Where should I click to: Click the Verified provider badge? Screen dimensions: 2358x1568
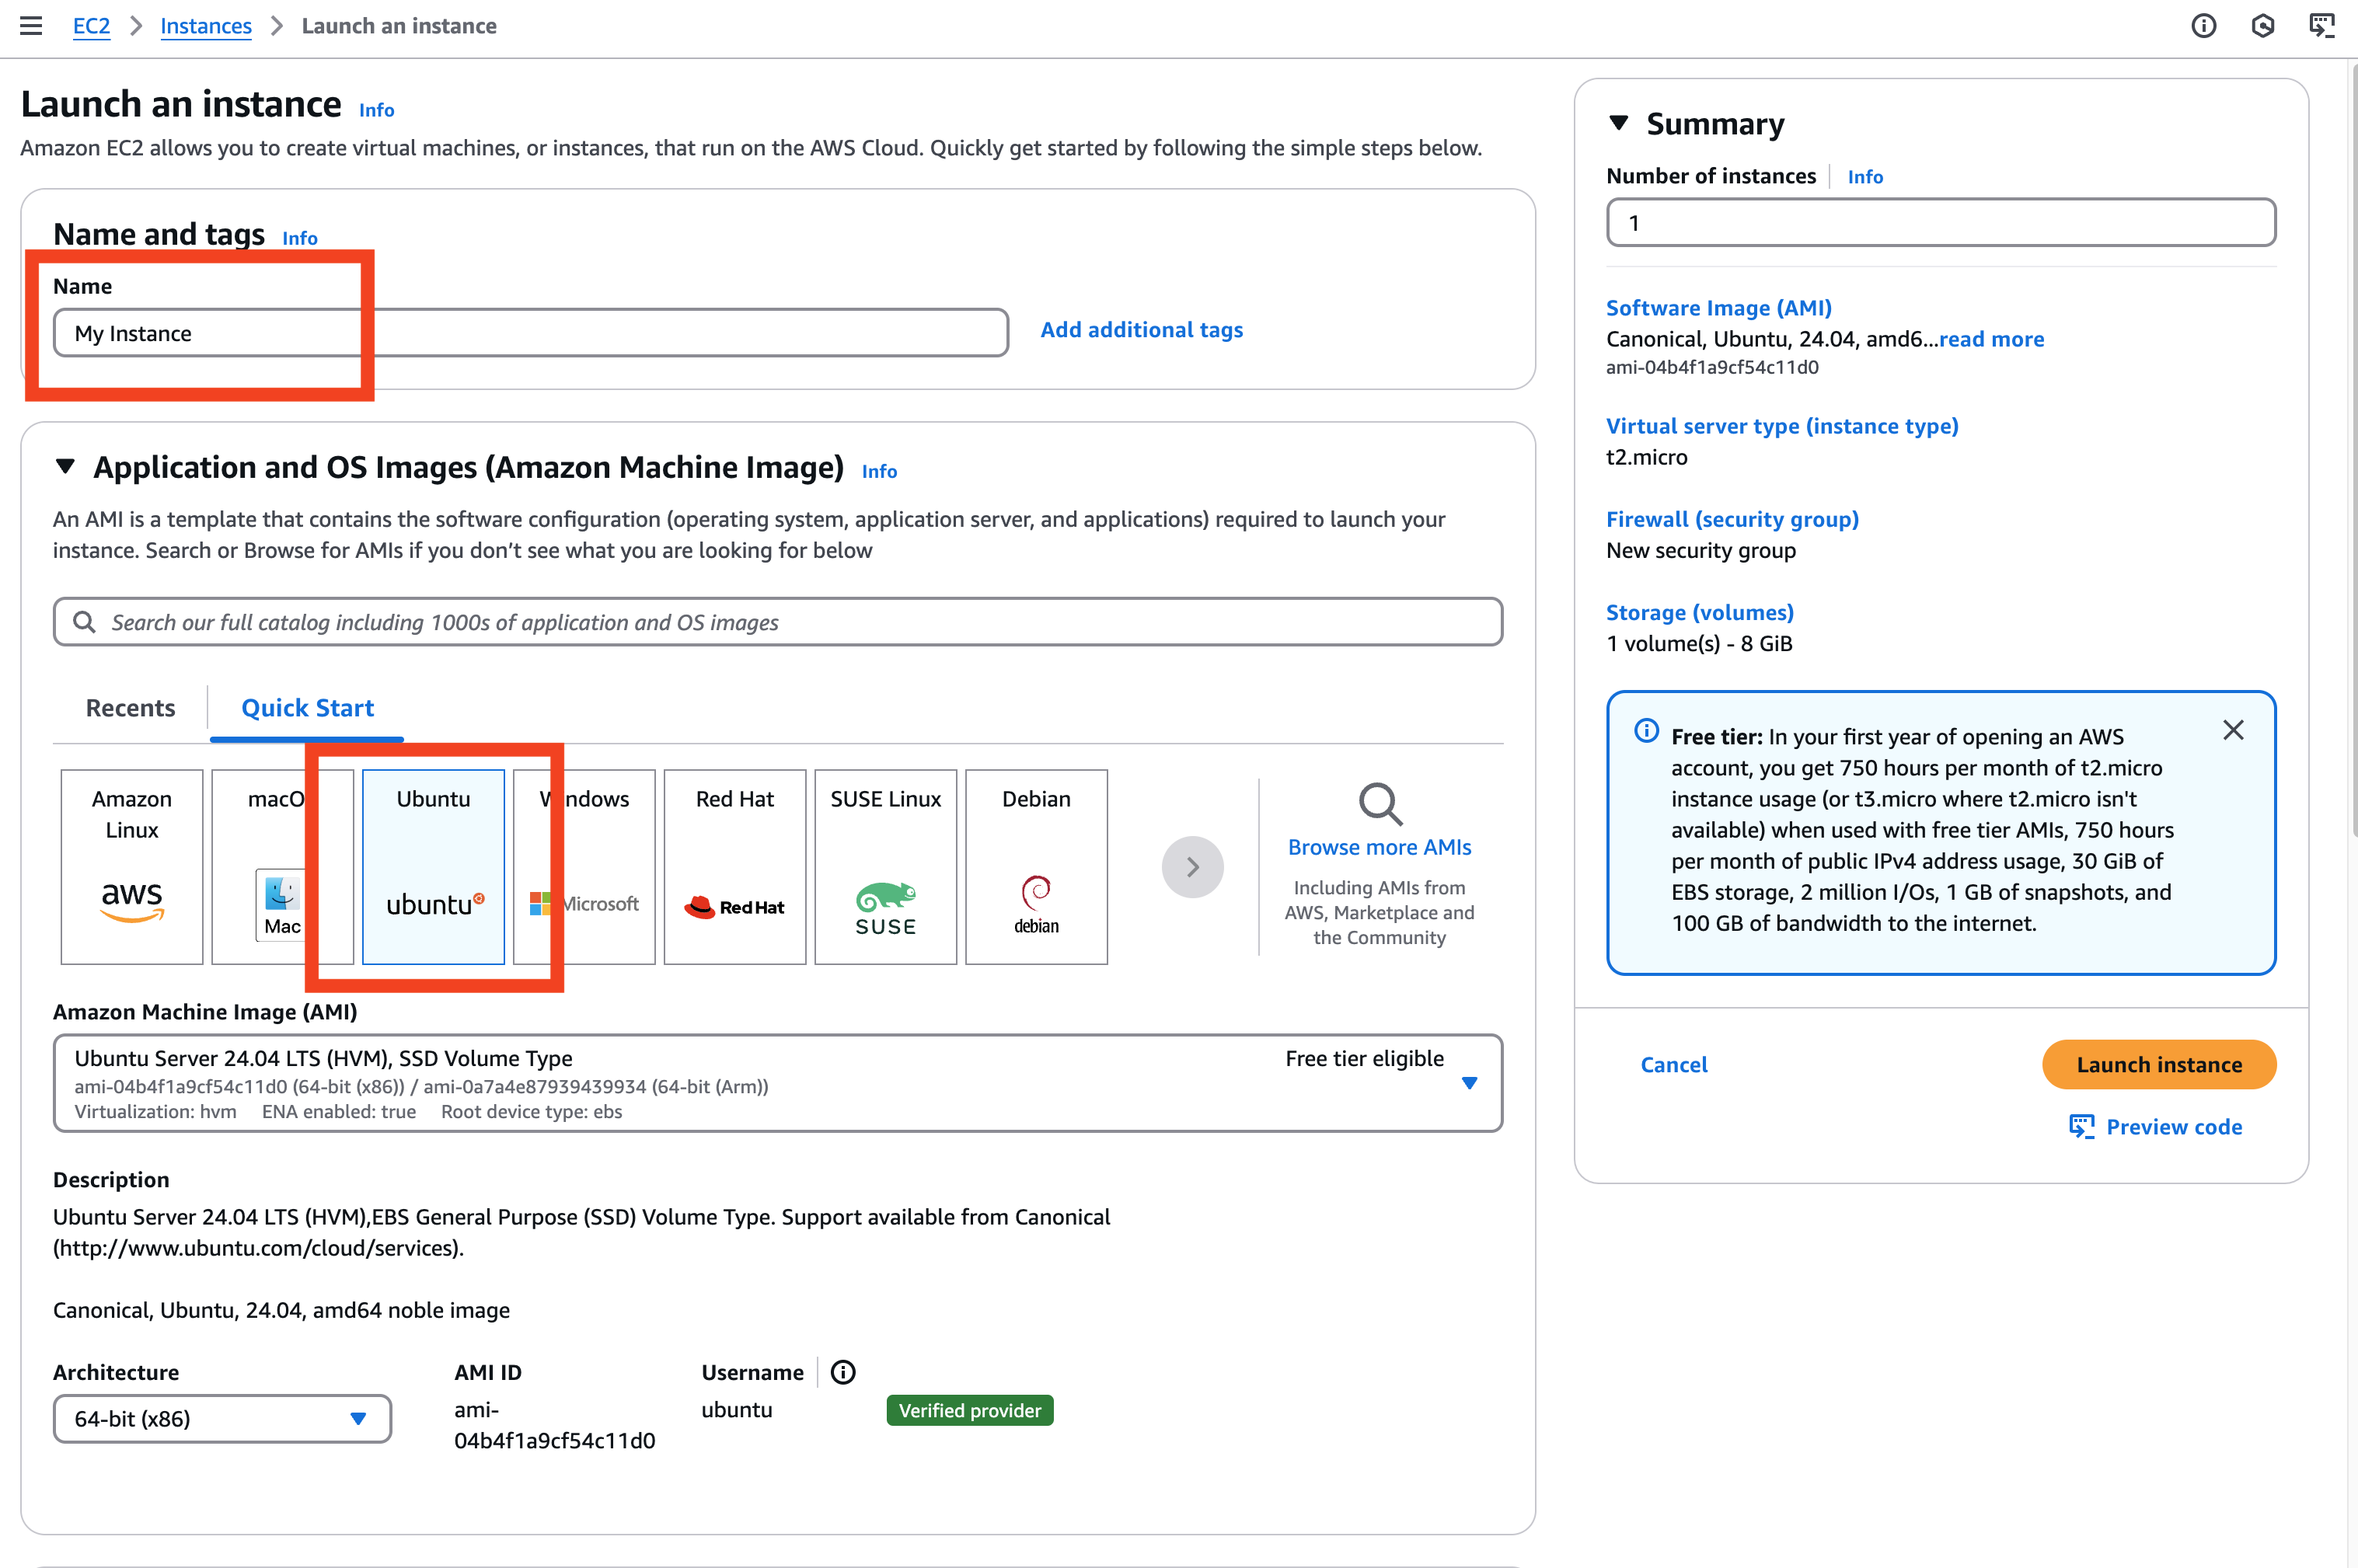[x=969, y=1410]
